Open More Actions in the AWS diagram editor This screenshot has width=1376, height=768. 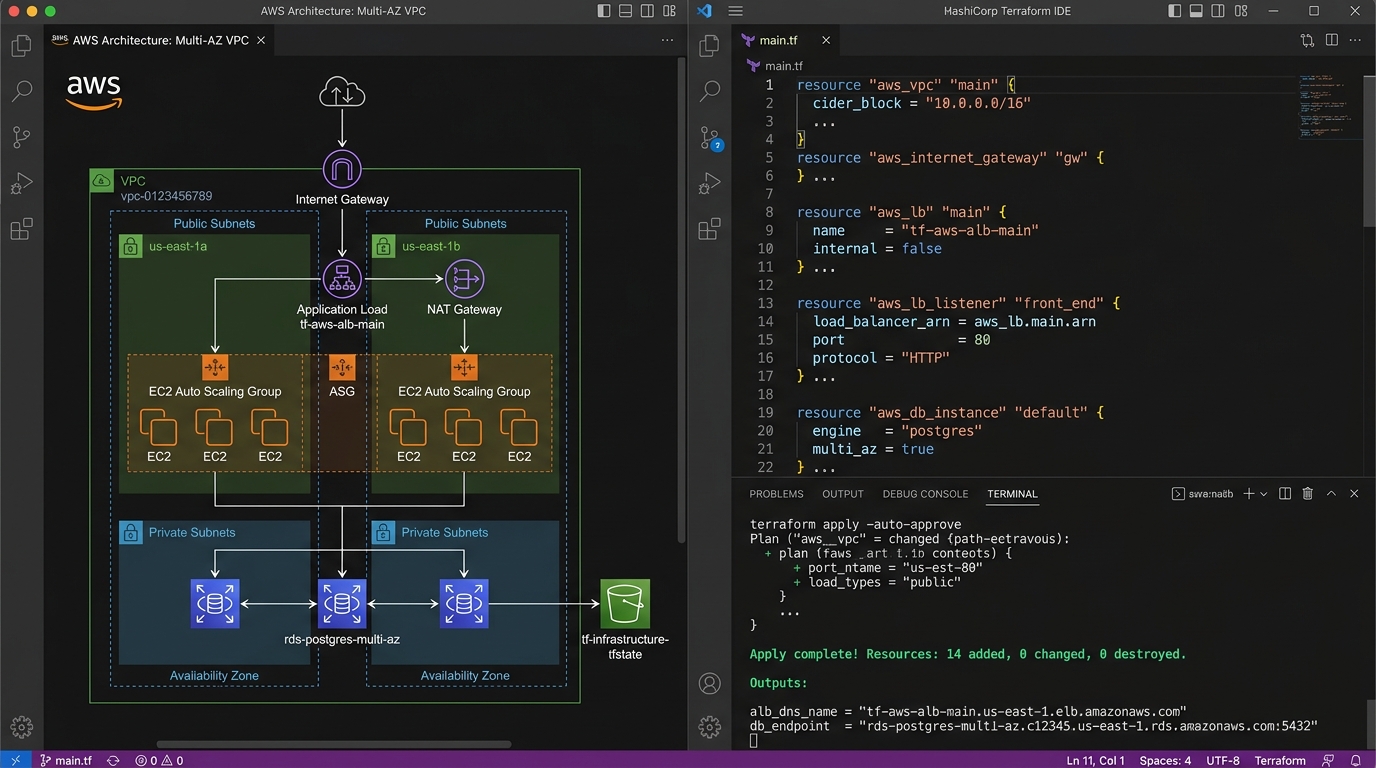click(x=667, y=40)
